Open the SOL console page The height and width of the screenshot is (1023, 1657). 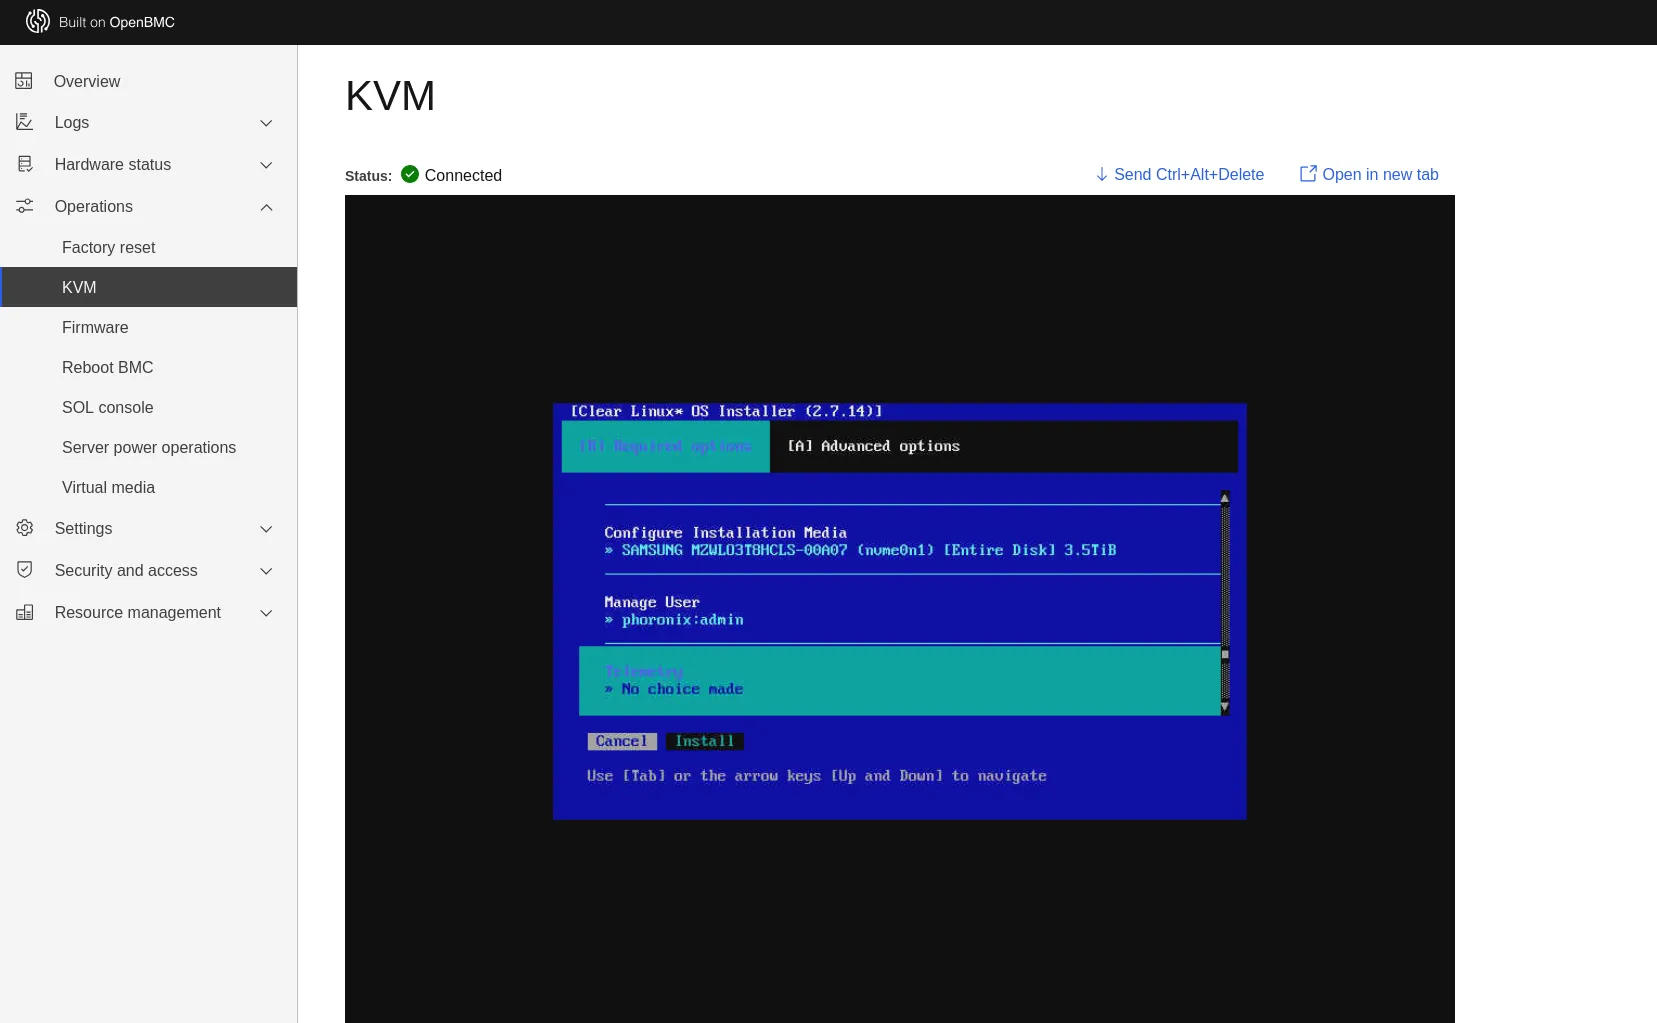point(149,407)
